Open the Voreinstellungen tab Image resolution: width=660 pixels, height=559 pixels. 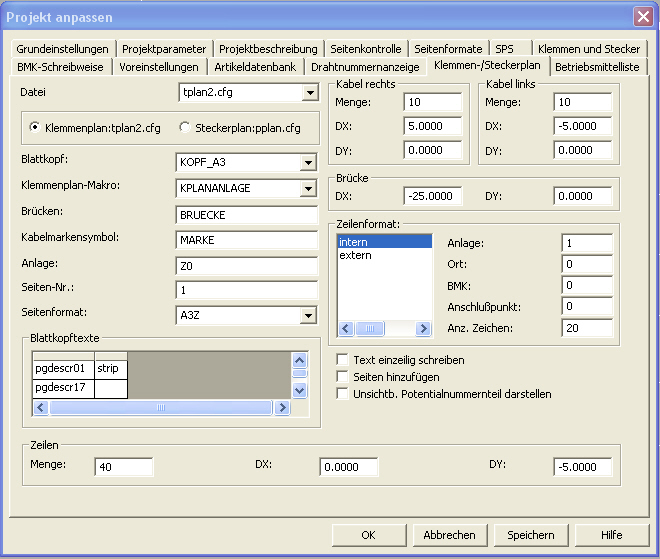click(159, 67)
